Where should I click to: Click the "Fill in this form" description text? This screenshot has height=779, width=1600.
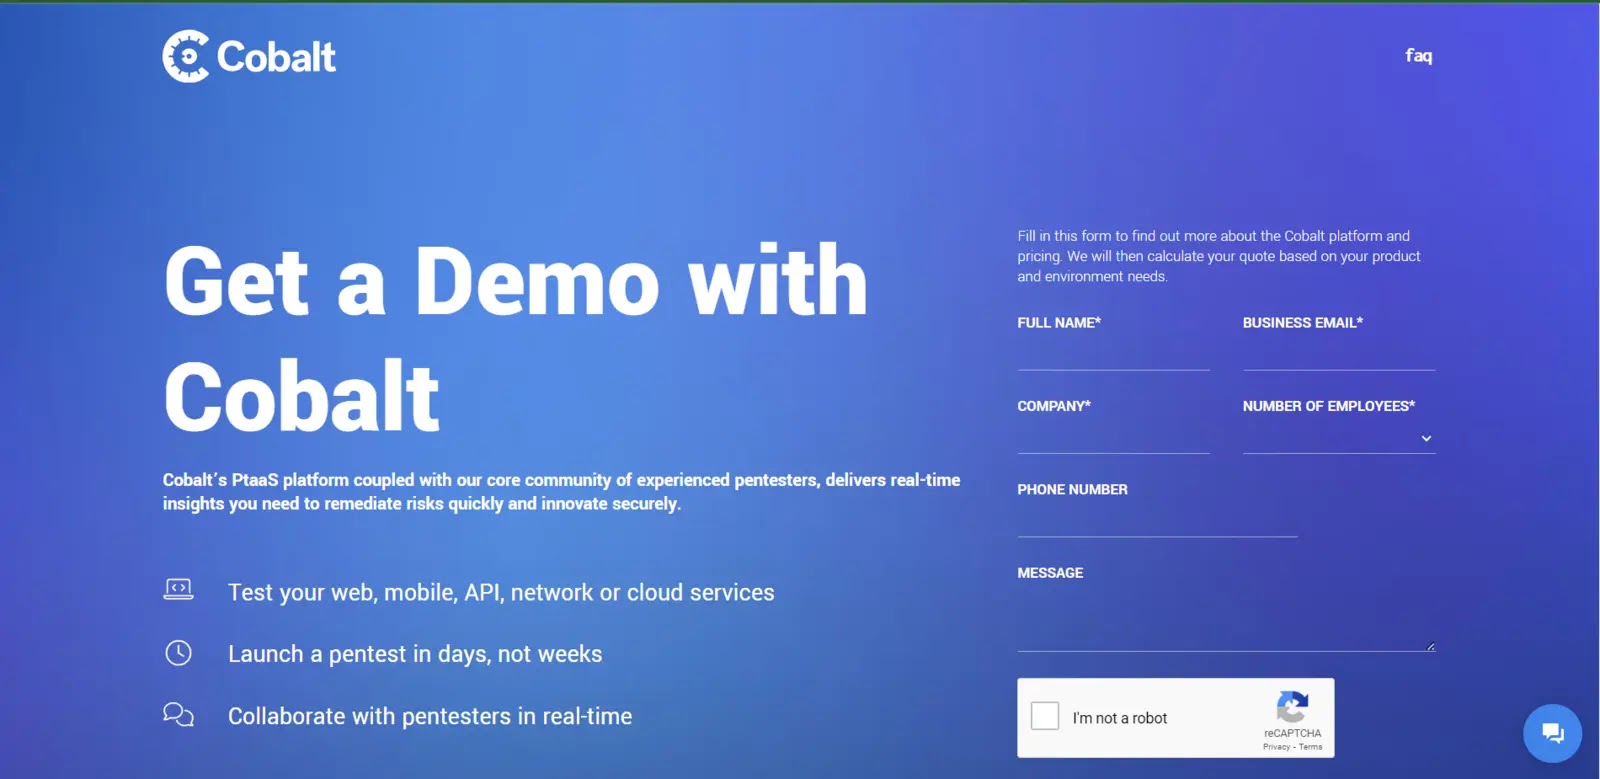tap(1219, 256)
